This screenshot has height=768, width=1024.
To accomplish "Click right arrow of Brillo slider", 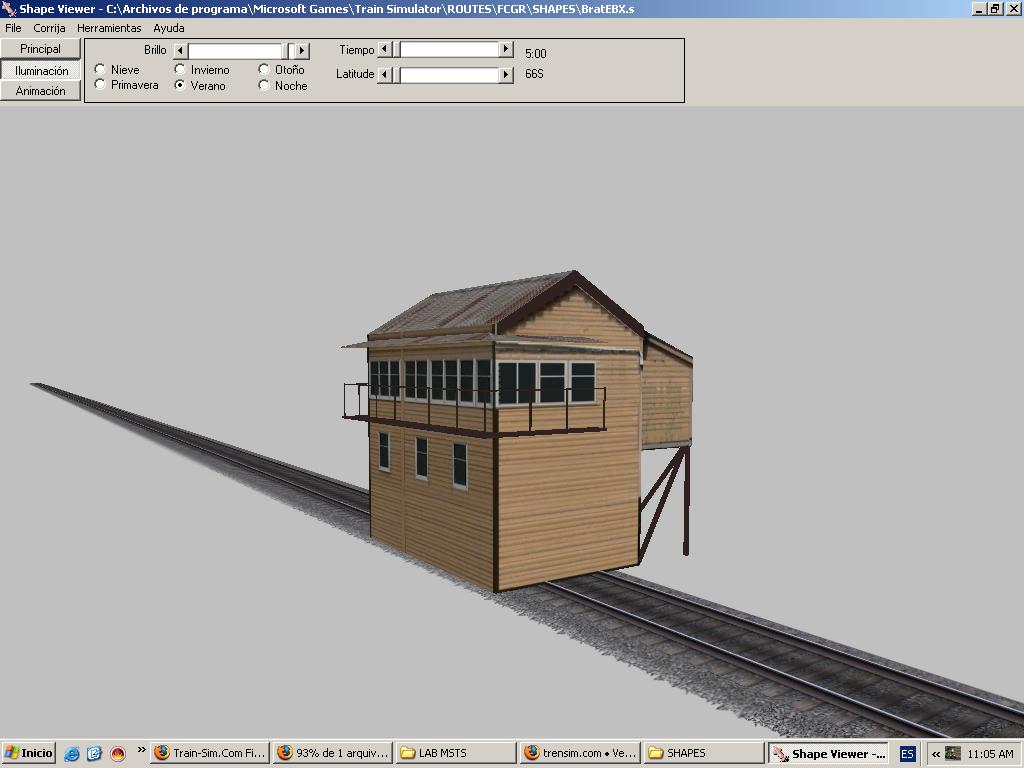I will pos(302,51).
